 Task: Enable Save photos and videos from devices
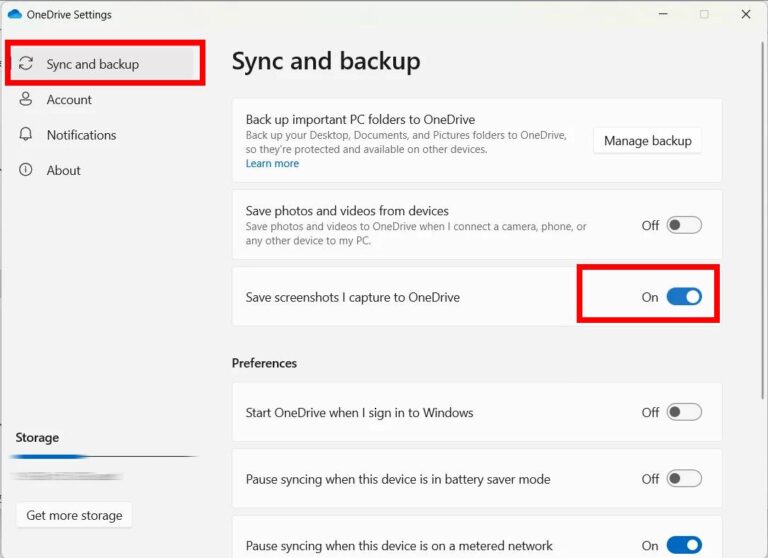click(x=684, y=225)
